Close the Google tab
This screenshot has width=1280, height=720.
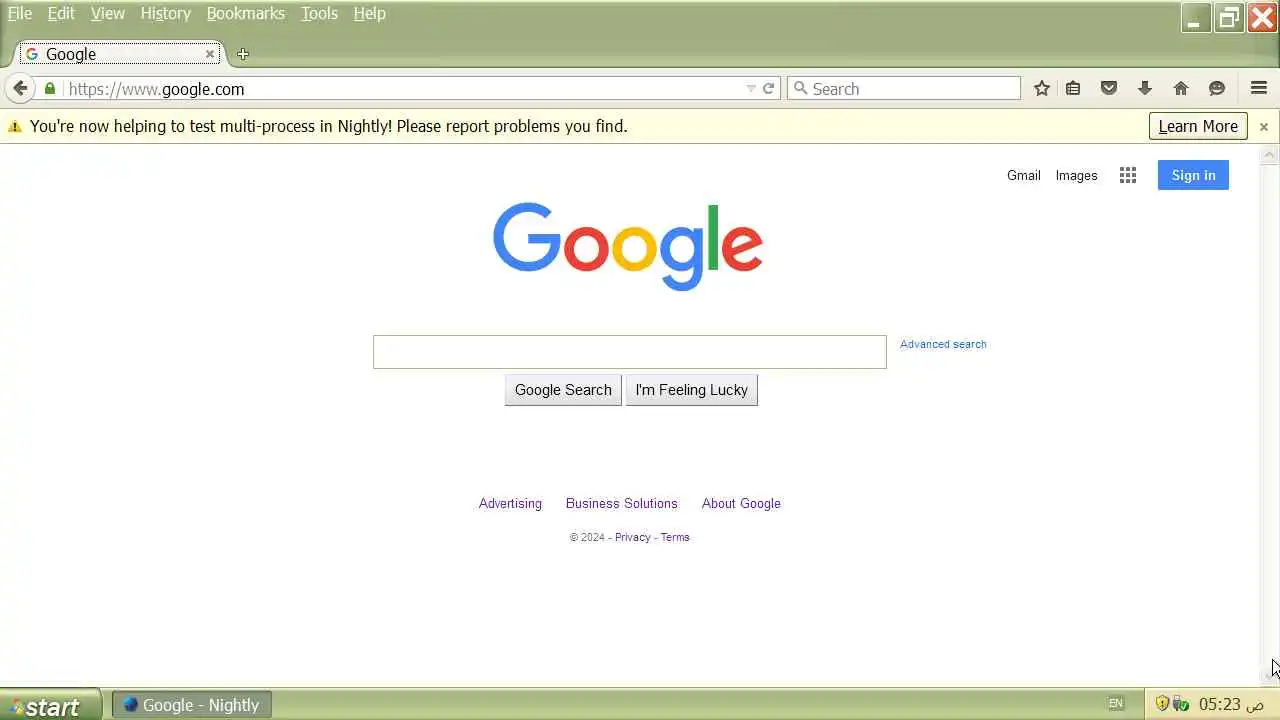[210, 54]
